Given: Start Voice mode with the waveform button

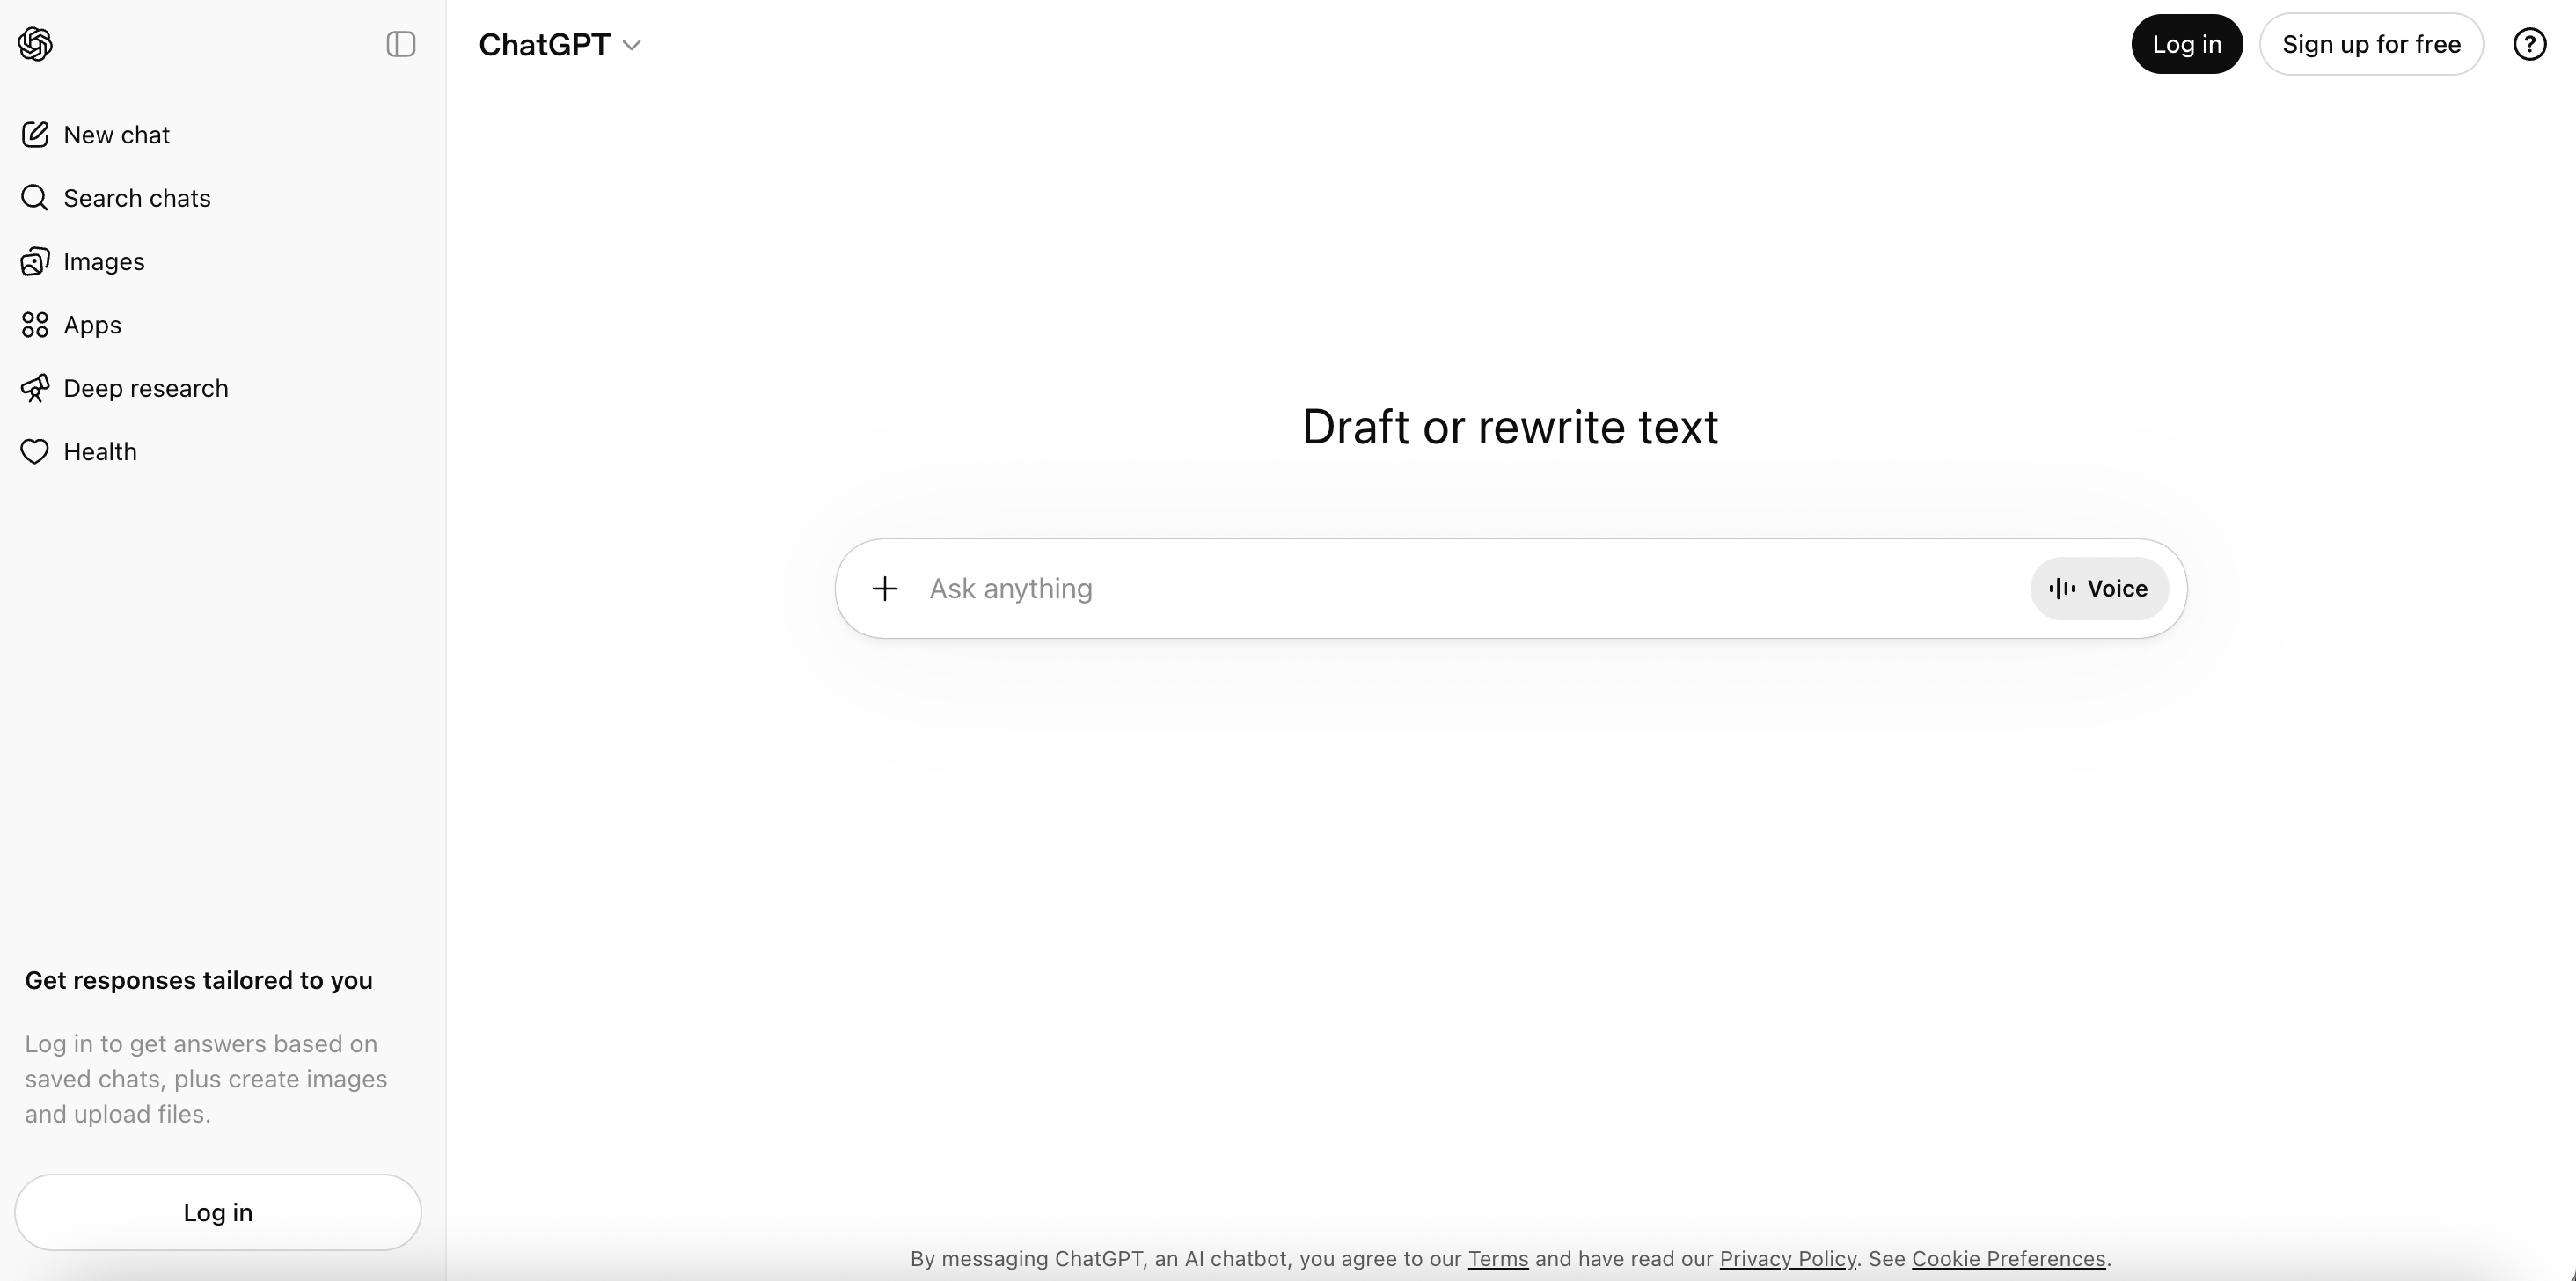Looking at the screenshot, I should [2098, 588].
